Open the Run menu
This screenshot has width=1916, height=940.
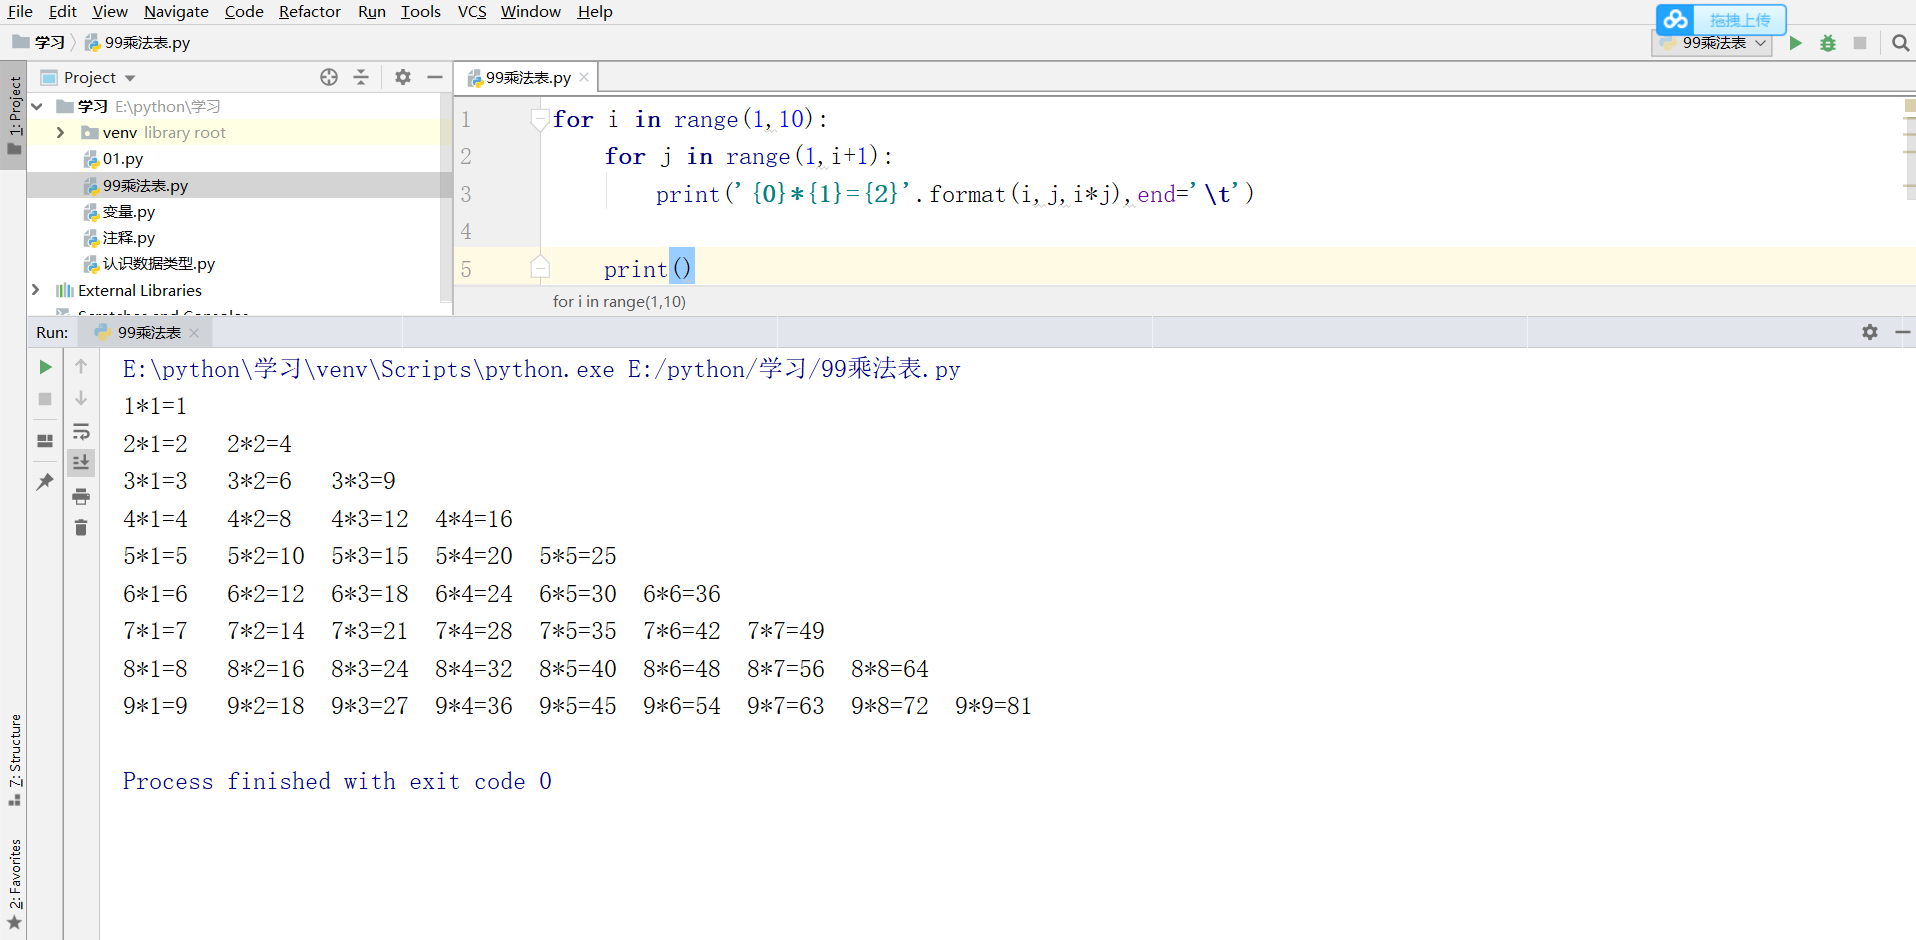tap(372, 11)
